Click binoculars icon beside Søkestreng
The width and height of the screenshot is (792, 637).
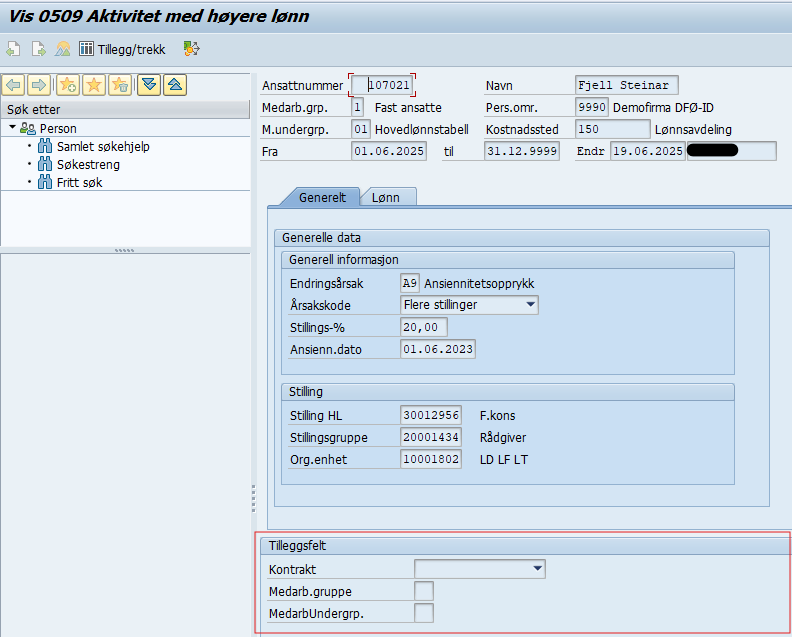(45, 165)
